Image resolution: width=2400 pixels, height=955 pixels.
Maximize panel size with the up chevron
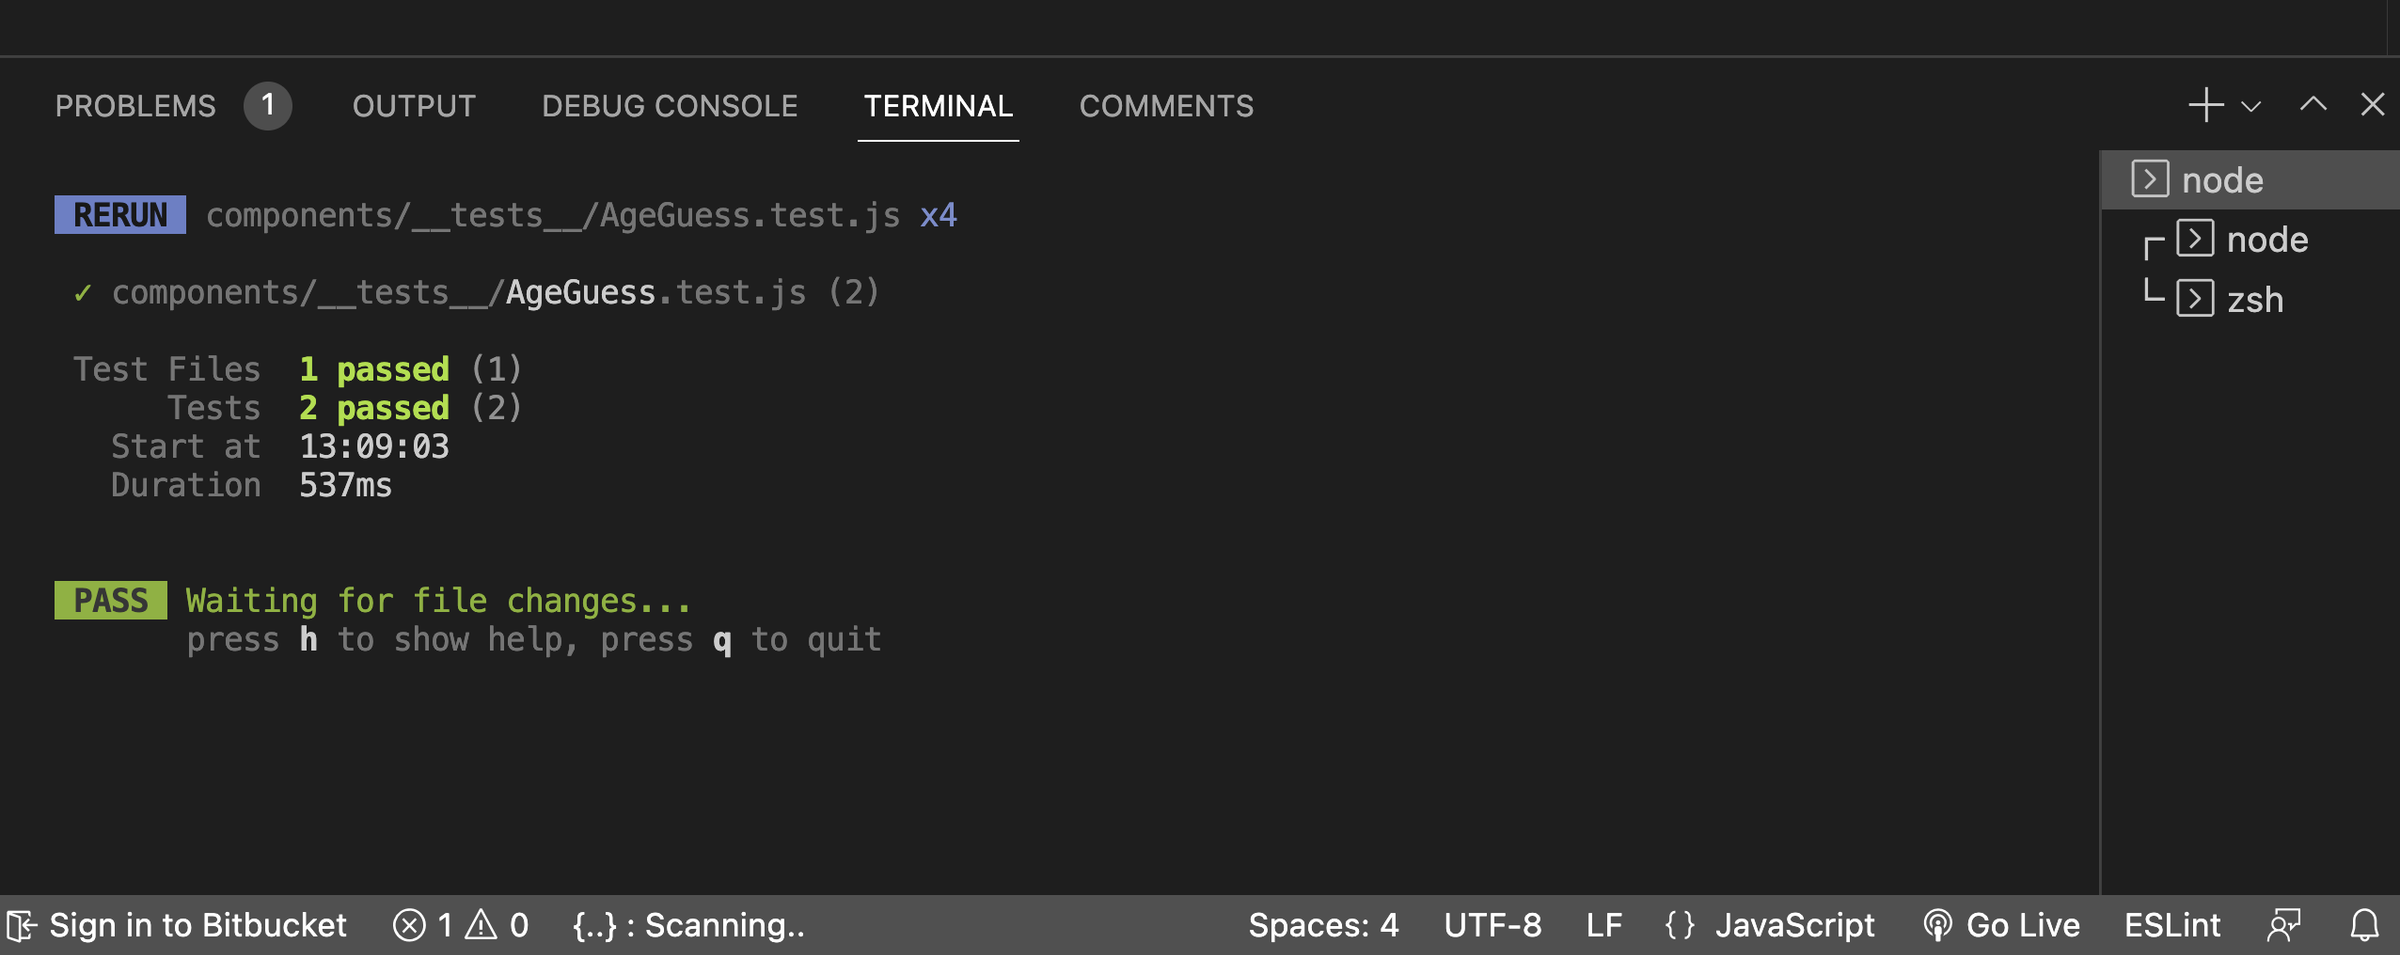[2313, 105]
